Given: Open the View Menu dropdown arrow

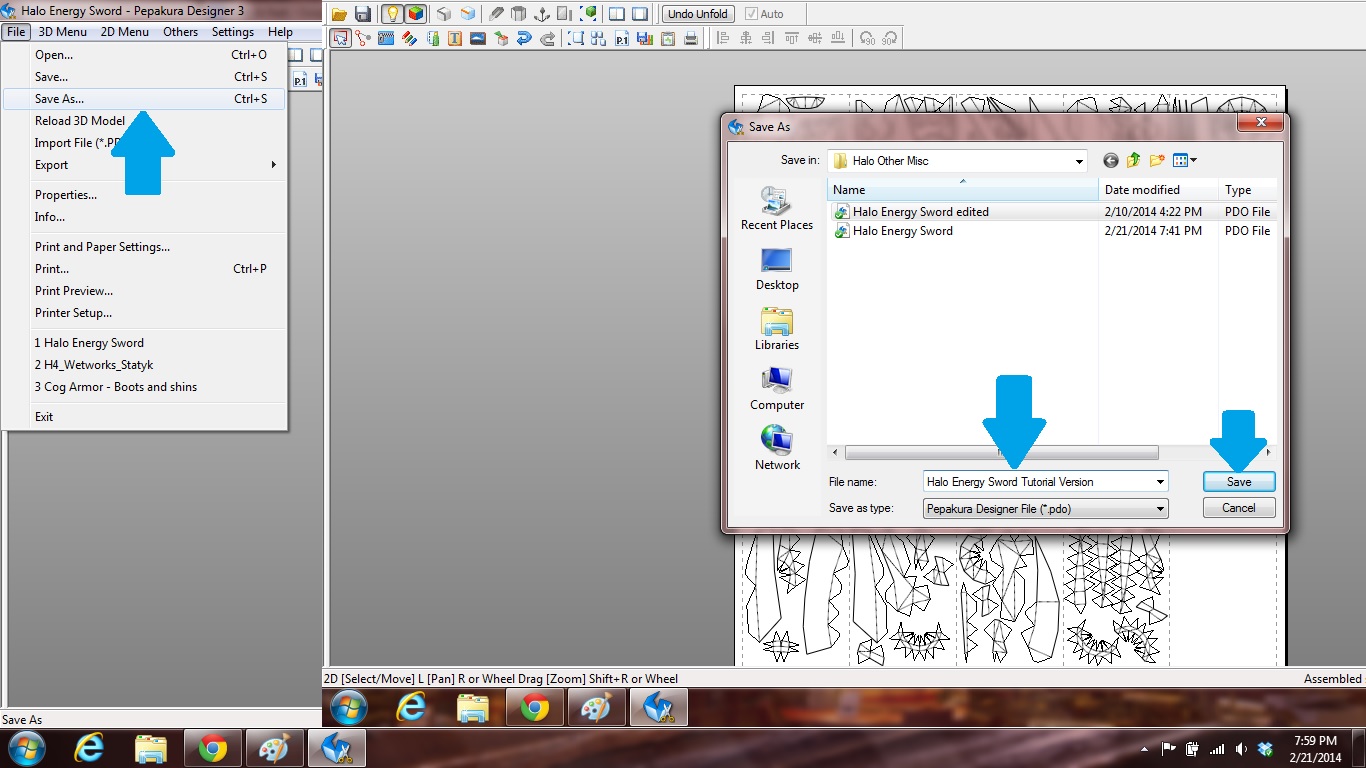Looking at the screenshot, I should [1193, 161].
